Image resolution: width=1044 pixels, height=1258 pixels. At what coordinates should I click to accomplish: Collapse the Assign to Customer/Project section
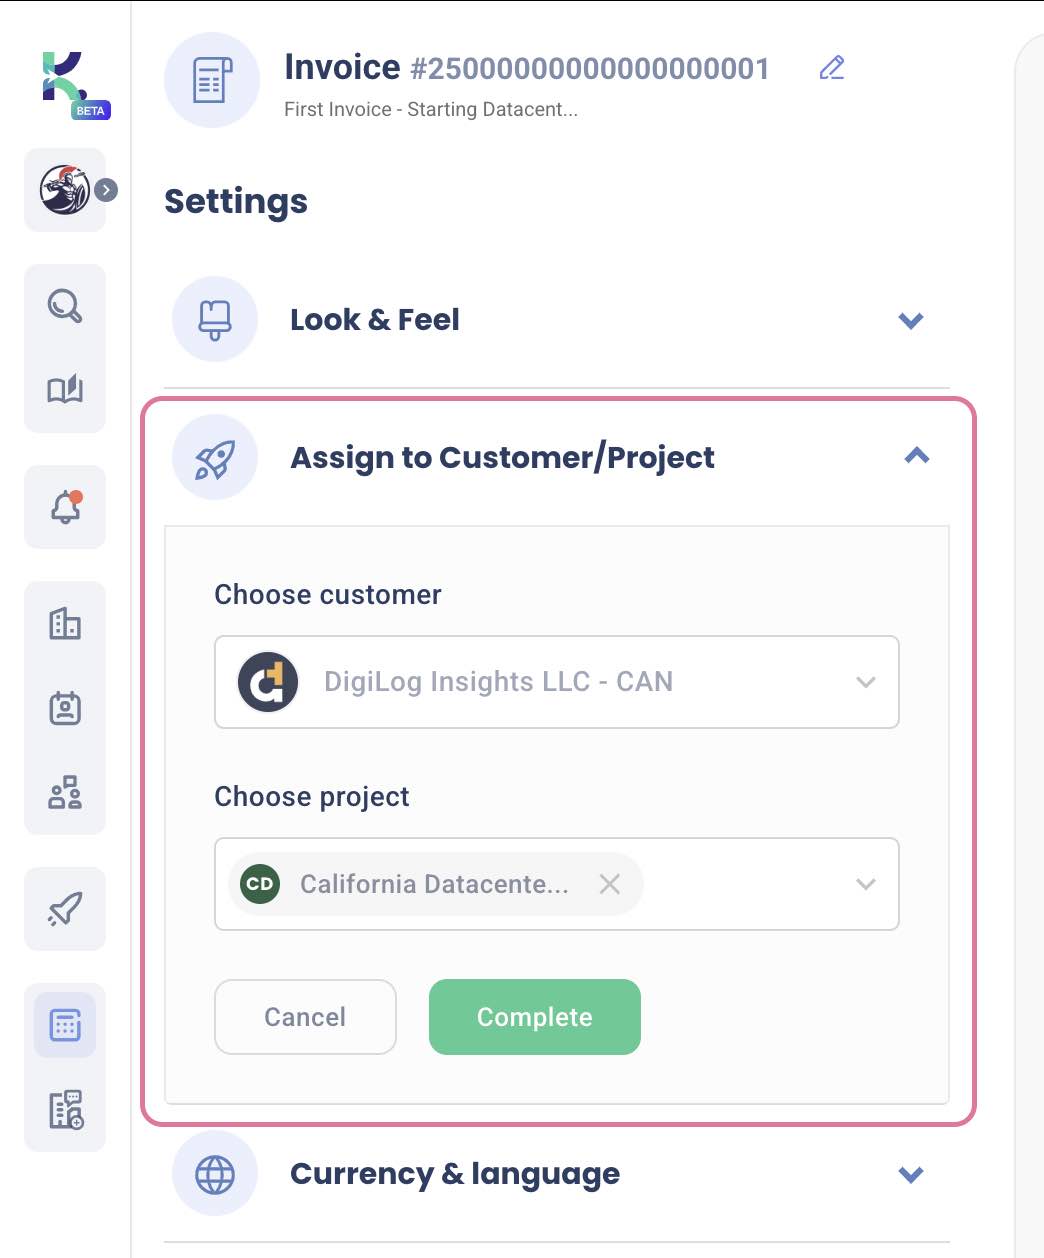tap(916, 457)
